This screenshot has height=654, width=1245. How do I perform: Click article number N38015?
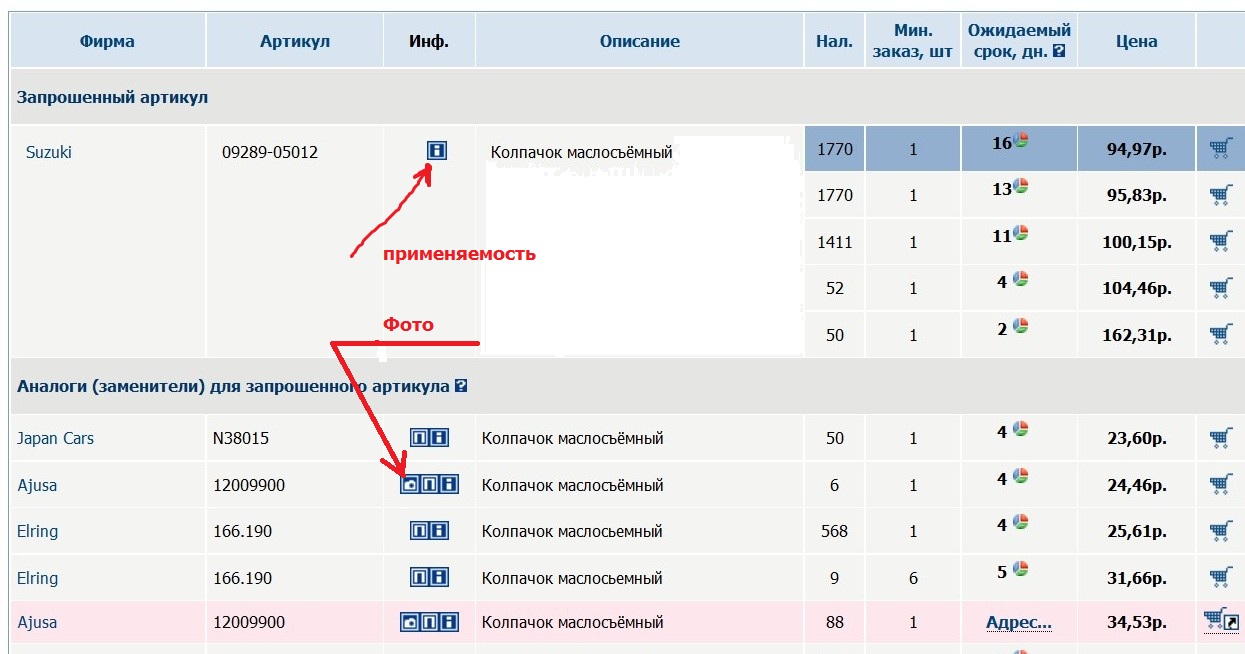(241, 438)
